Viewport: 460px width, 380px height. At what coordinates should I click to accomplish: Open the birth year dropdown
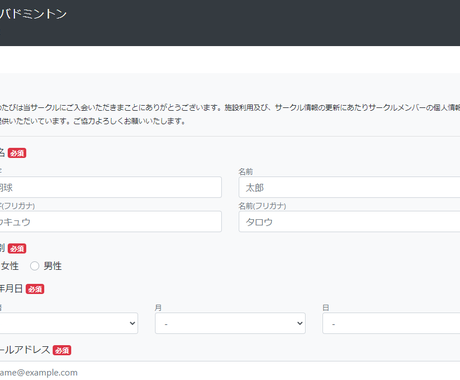coord(69,323)
